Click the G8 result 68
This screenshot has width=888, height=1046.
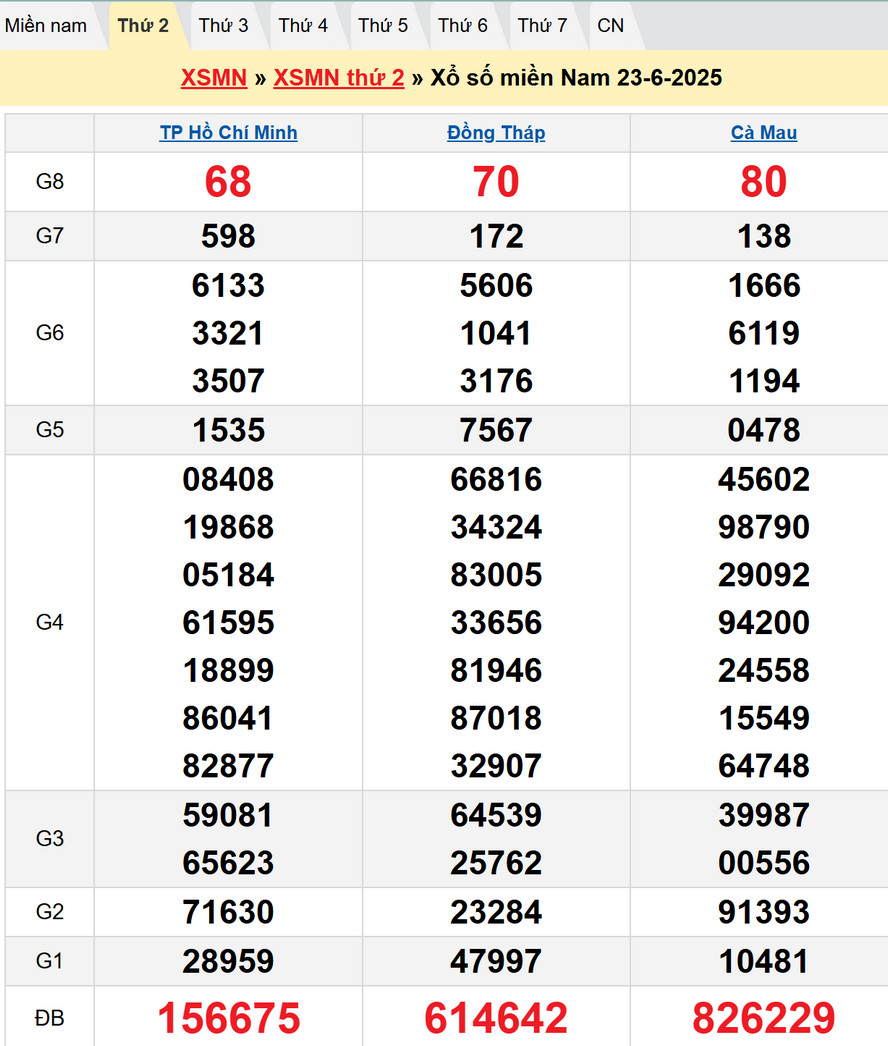pos(228,182)
